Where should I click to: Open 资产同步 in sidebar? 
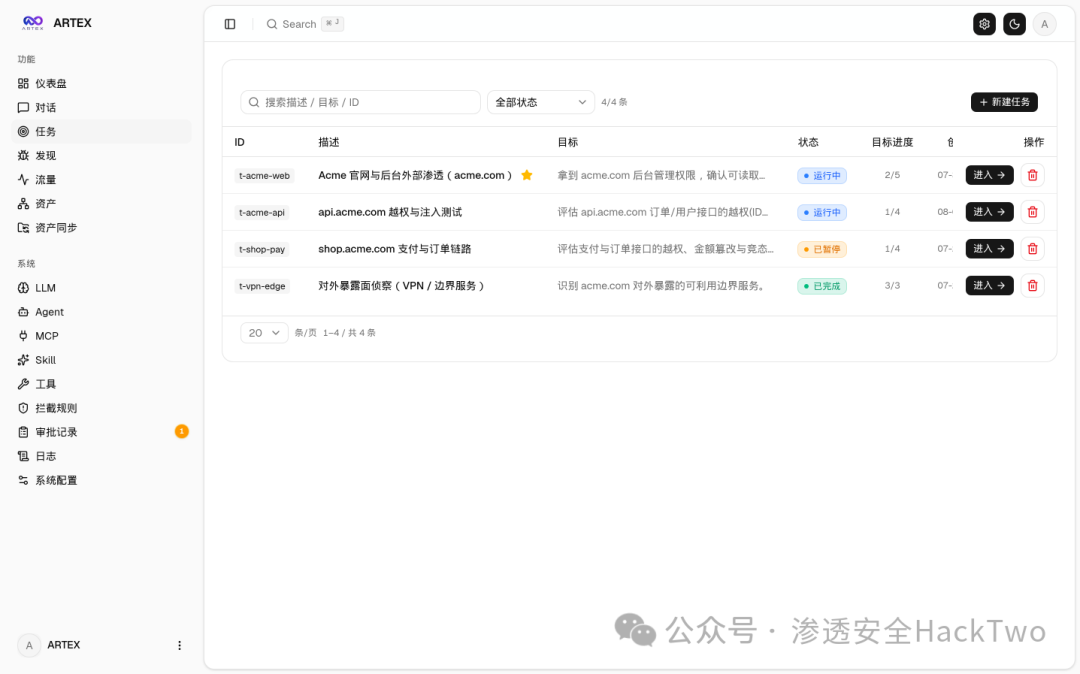coord(101,228)
